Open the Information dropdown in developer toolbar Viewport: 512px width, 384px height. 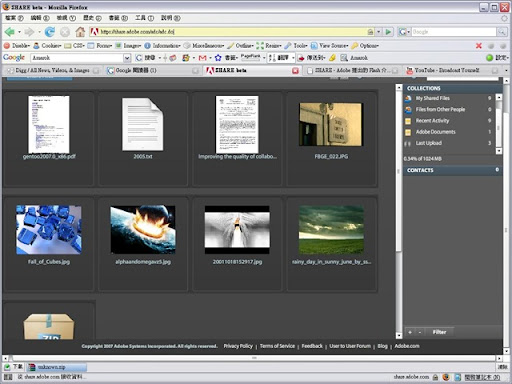[x=162, y=46]
